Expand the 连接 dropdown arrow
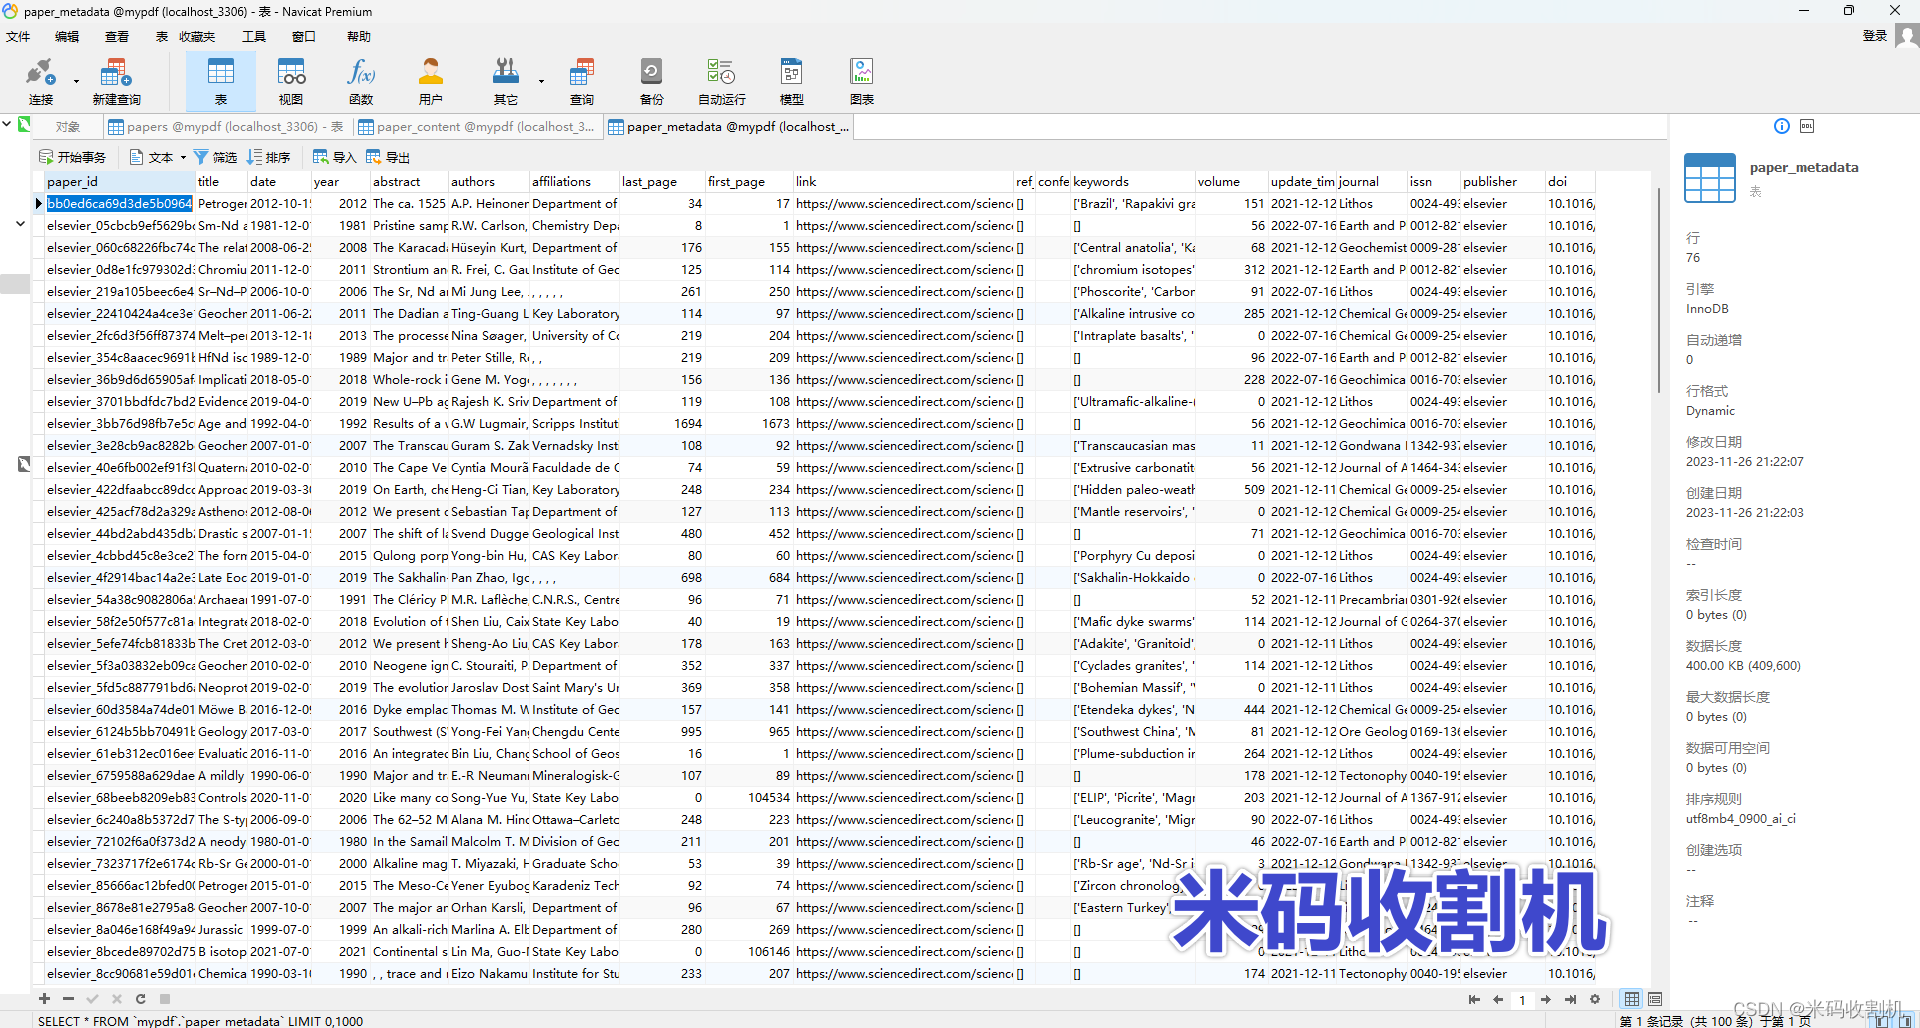The width and height of the screenshot is (1920, 1028). click(x=76, y=82)
